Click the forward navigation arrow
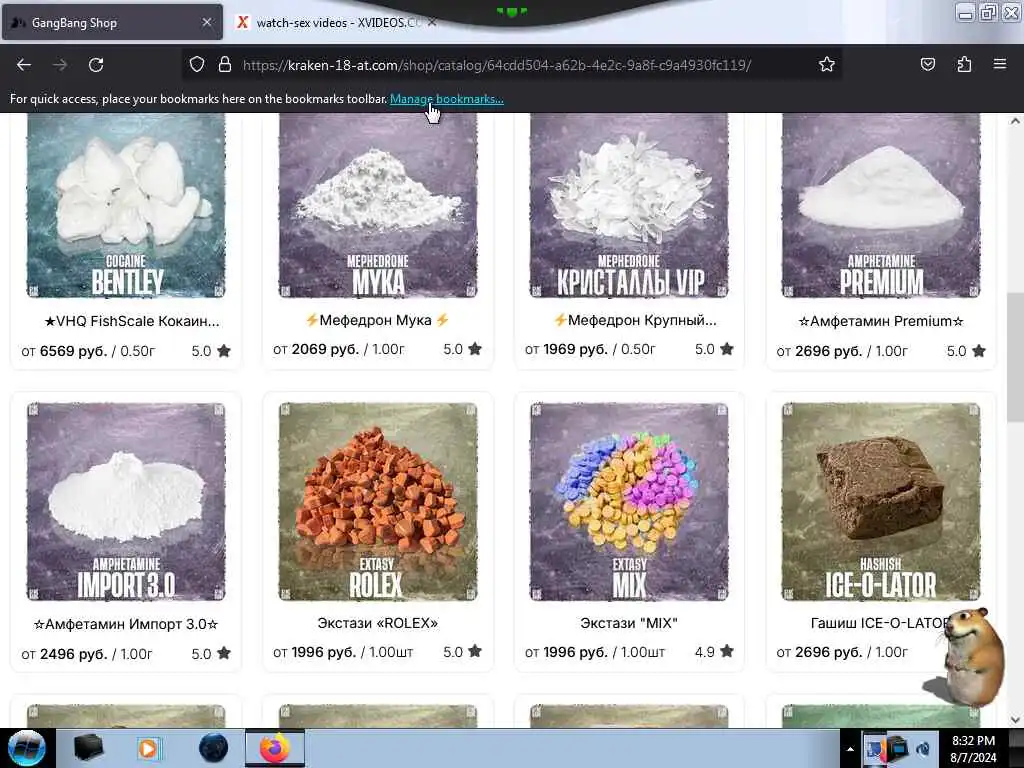Image resolution: width=1024 pixels, height=768 pixels. 60,65
